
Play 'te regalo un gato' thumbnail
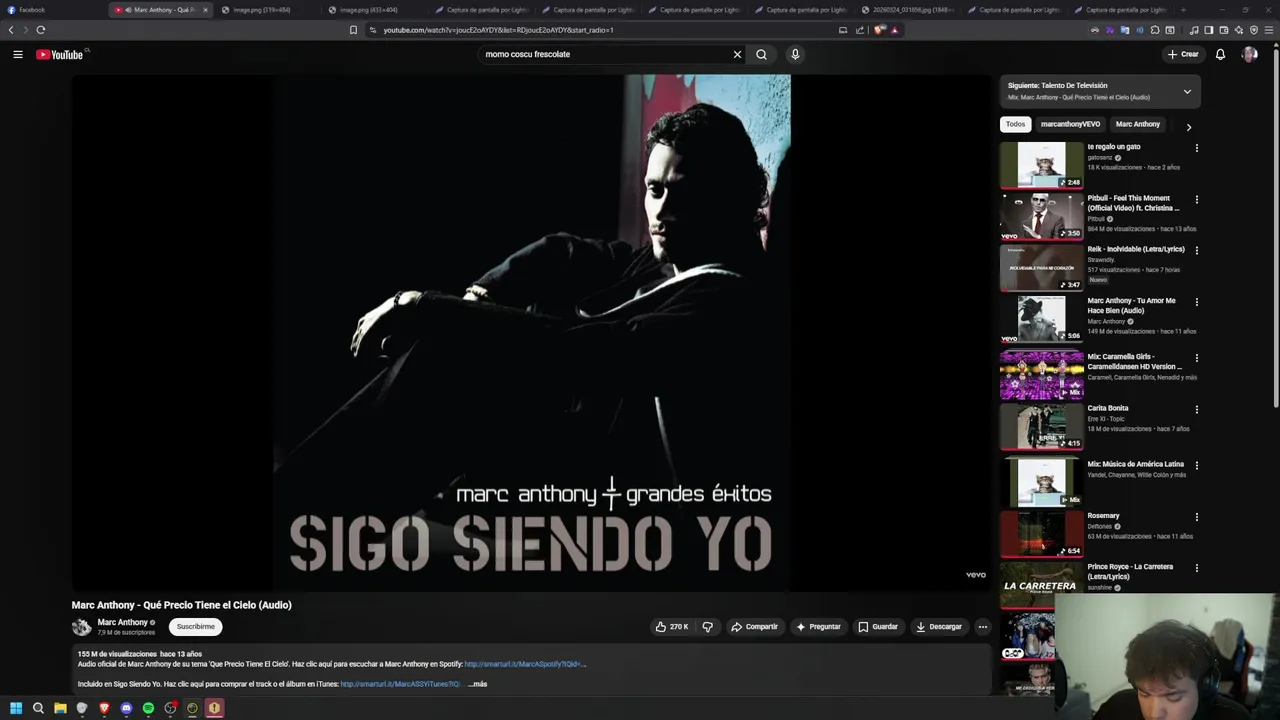(1041, 165)
